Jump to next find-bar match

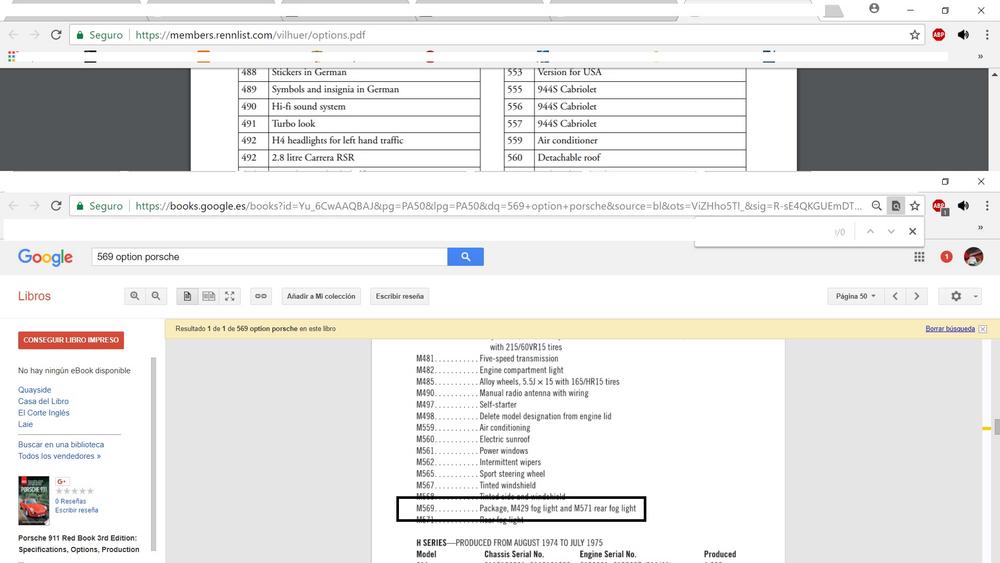(x=891, y=231)
